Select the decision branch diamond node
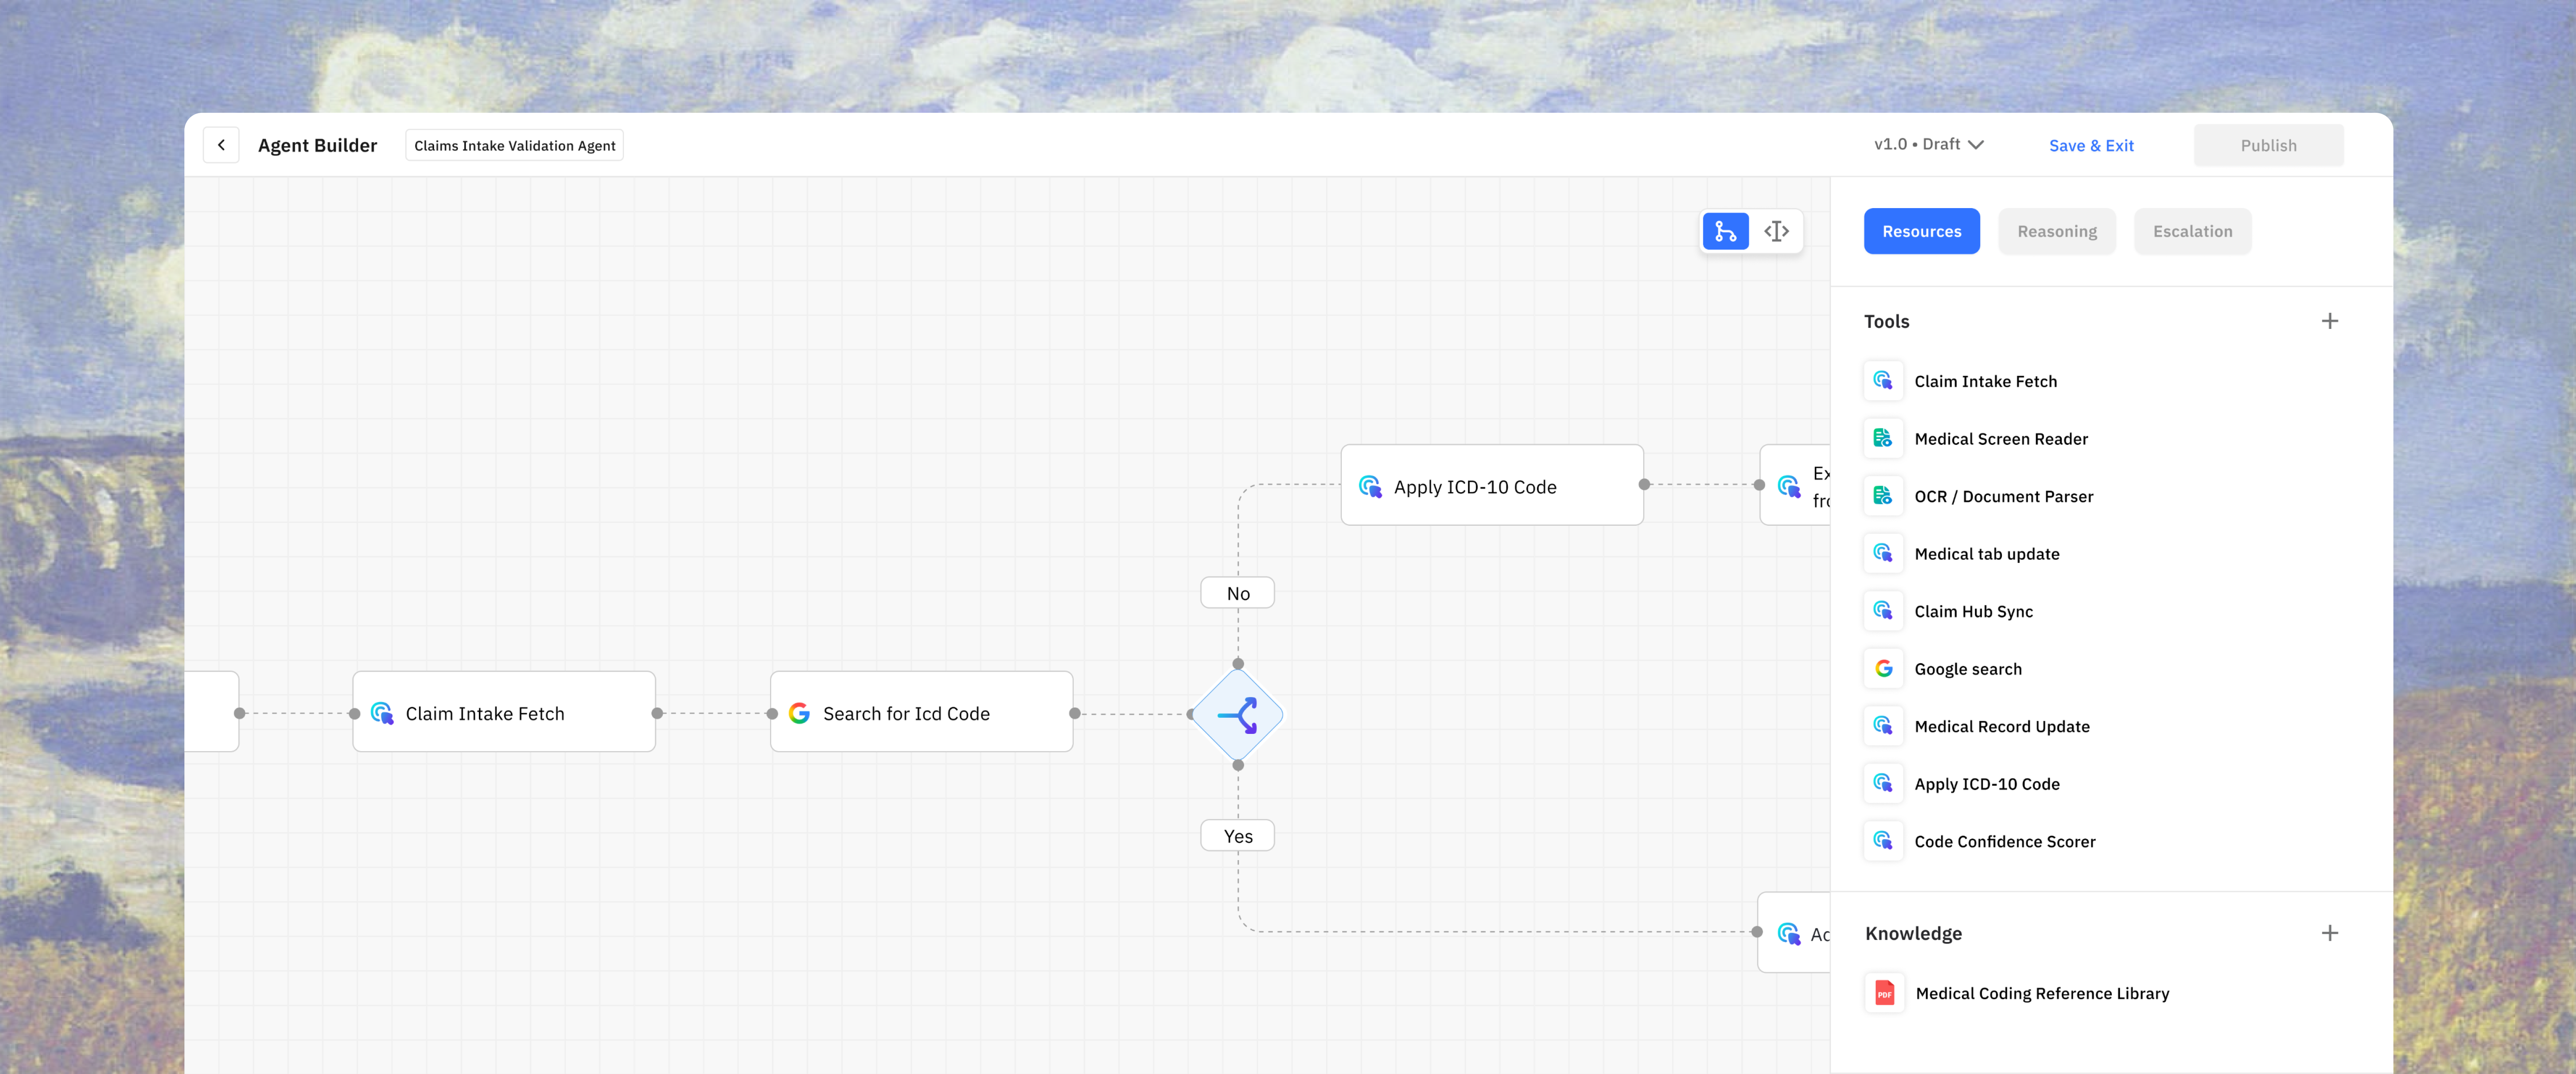The height and width of the screenshot is (1074, 2576). (x=1238, y=715)
